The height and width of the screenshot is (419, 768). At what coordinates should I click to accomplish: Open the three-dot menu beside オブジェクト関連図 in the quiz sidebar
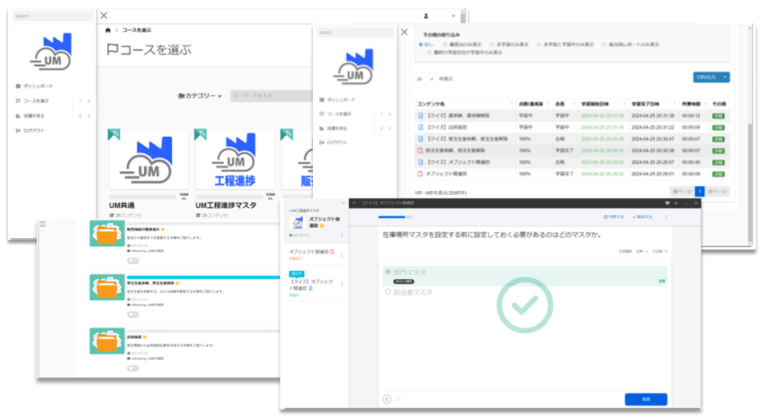(342, 255)
